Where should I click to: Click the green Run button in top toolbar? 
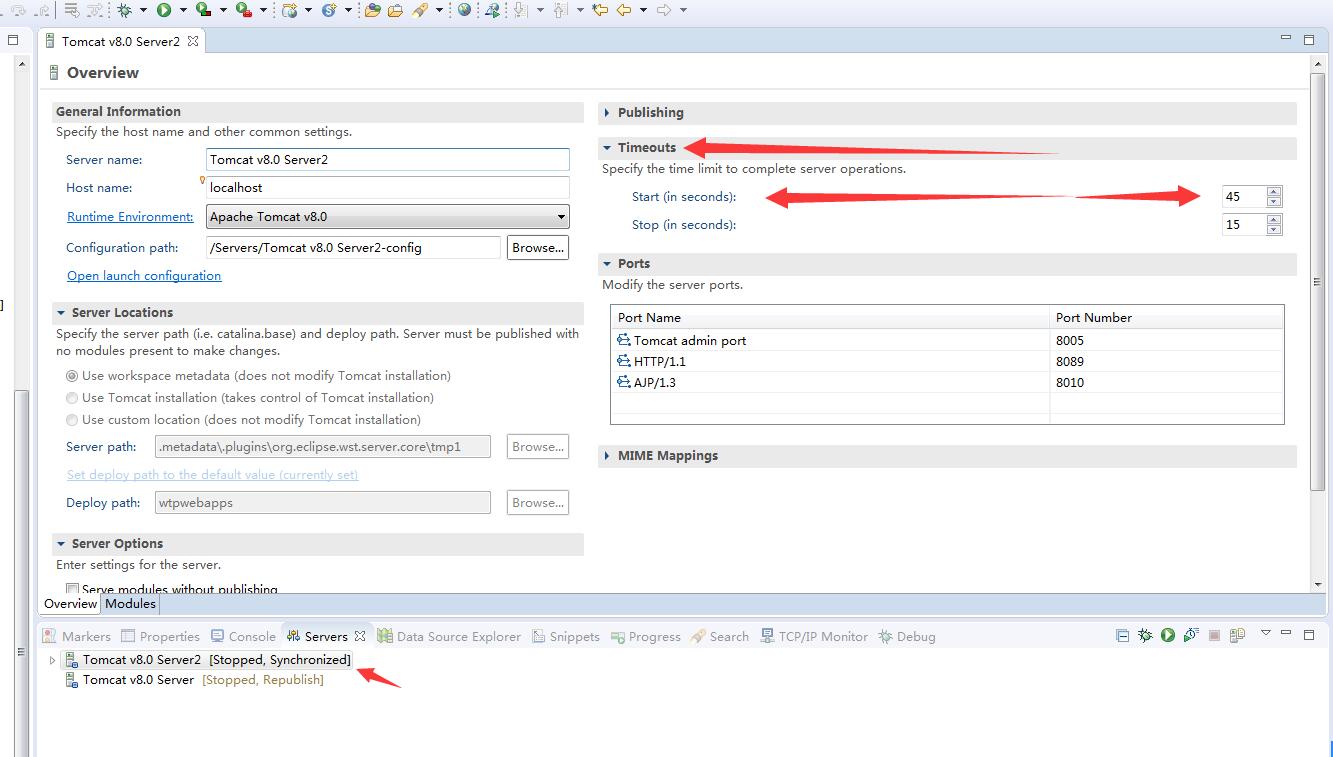pos(164,10)
